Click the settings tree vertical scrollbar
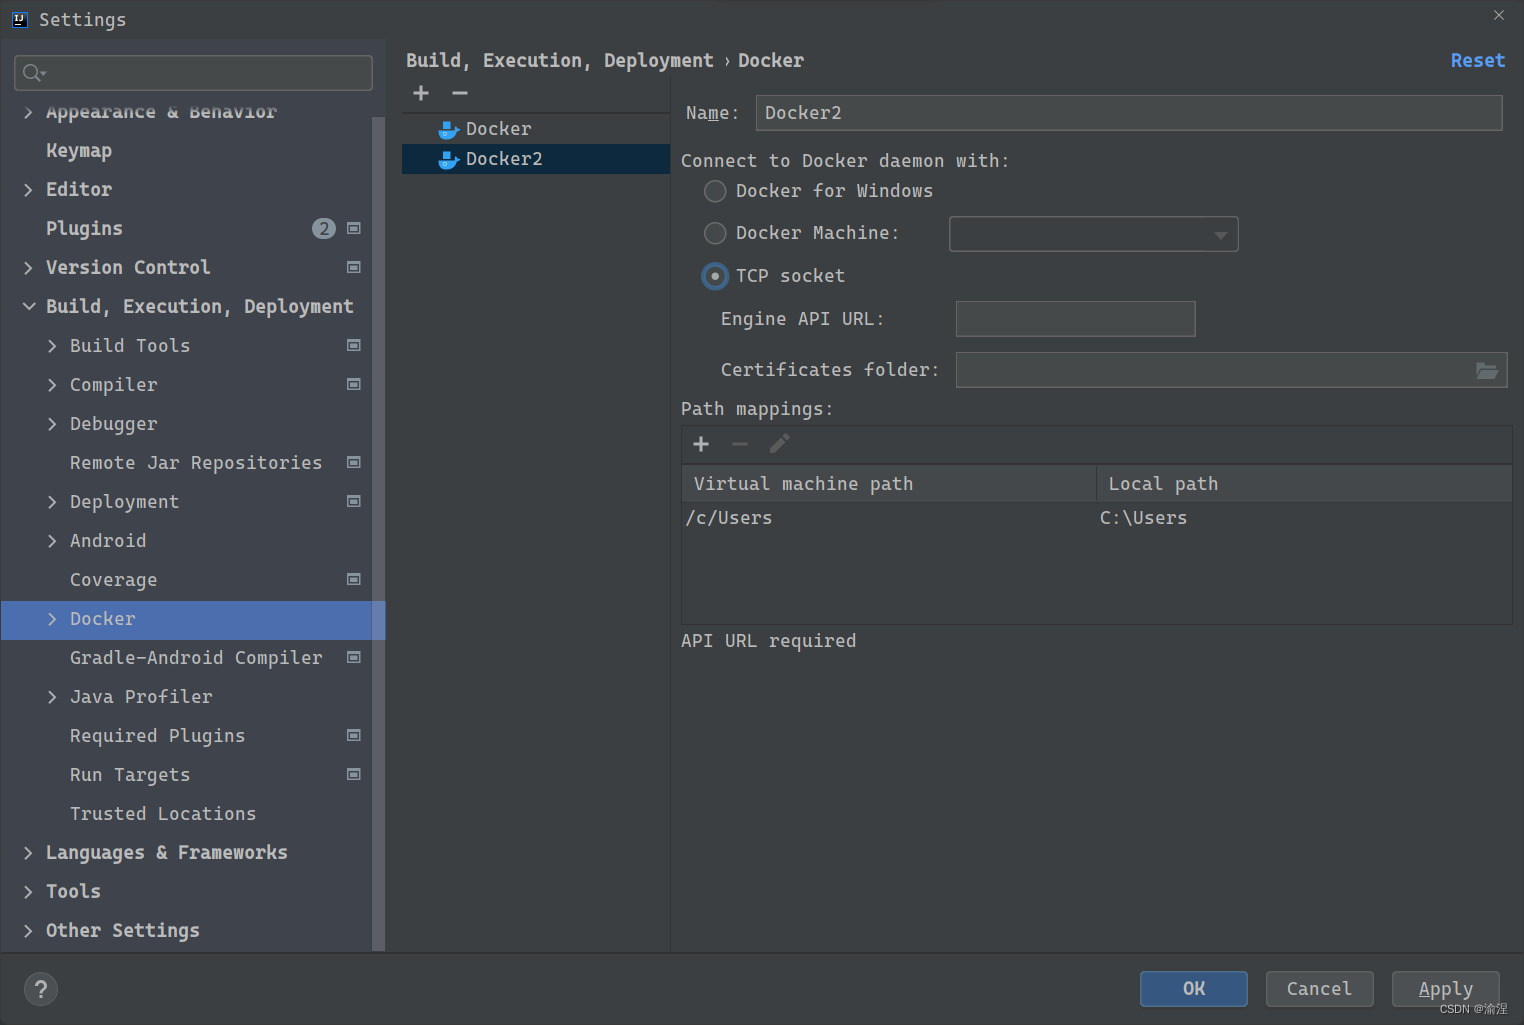1524x1025 pixels. [x=378, y=533]
